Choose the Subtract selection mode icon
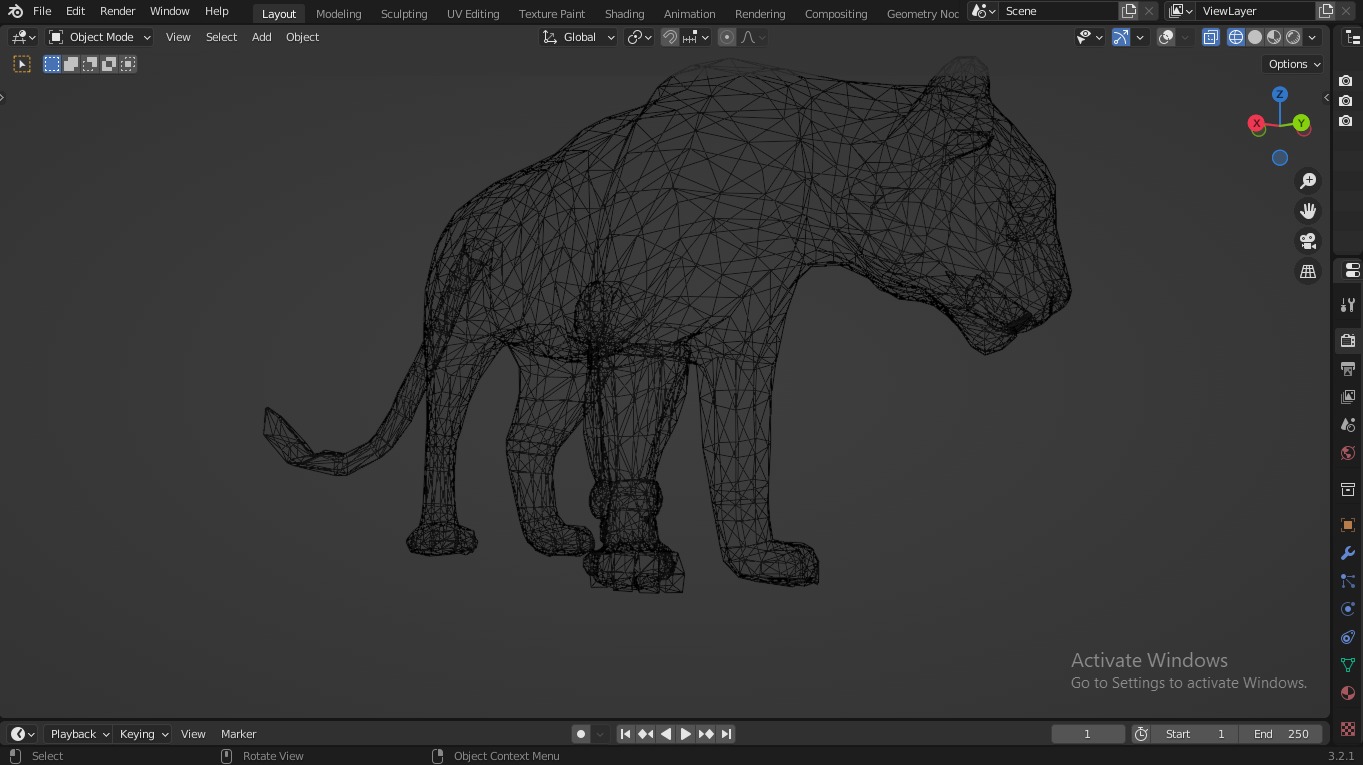This screenshot has width=1363, height=765. [x=90, y=64]
